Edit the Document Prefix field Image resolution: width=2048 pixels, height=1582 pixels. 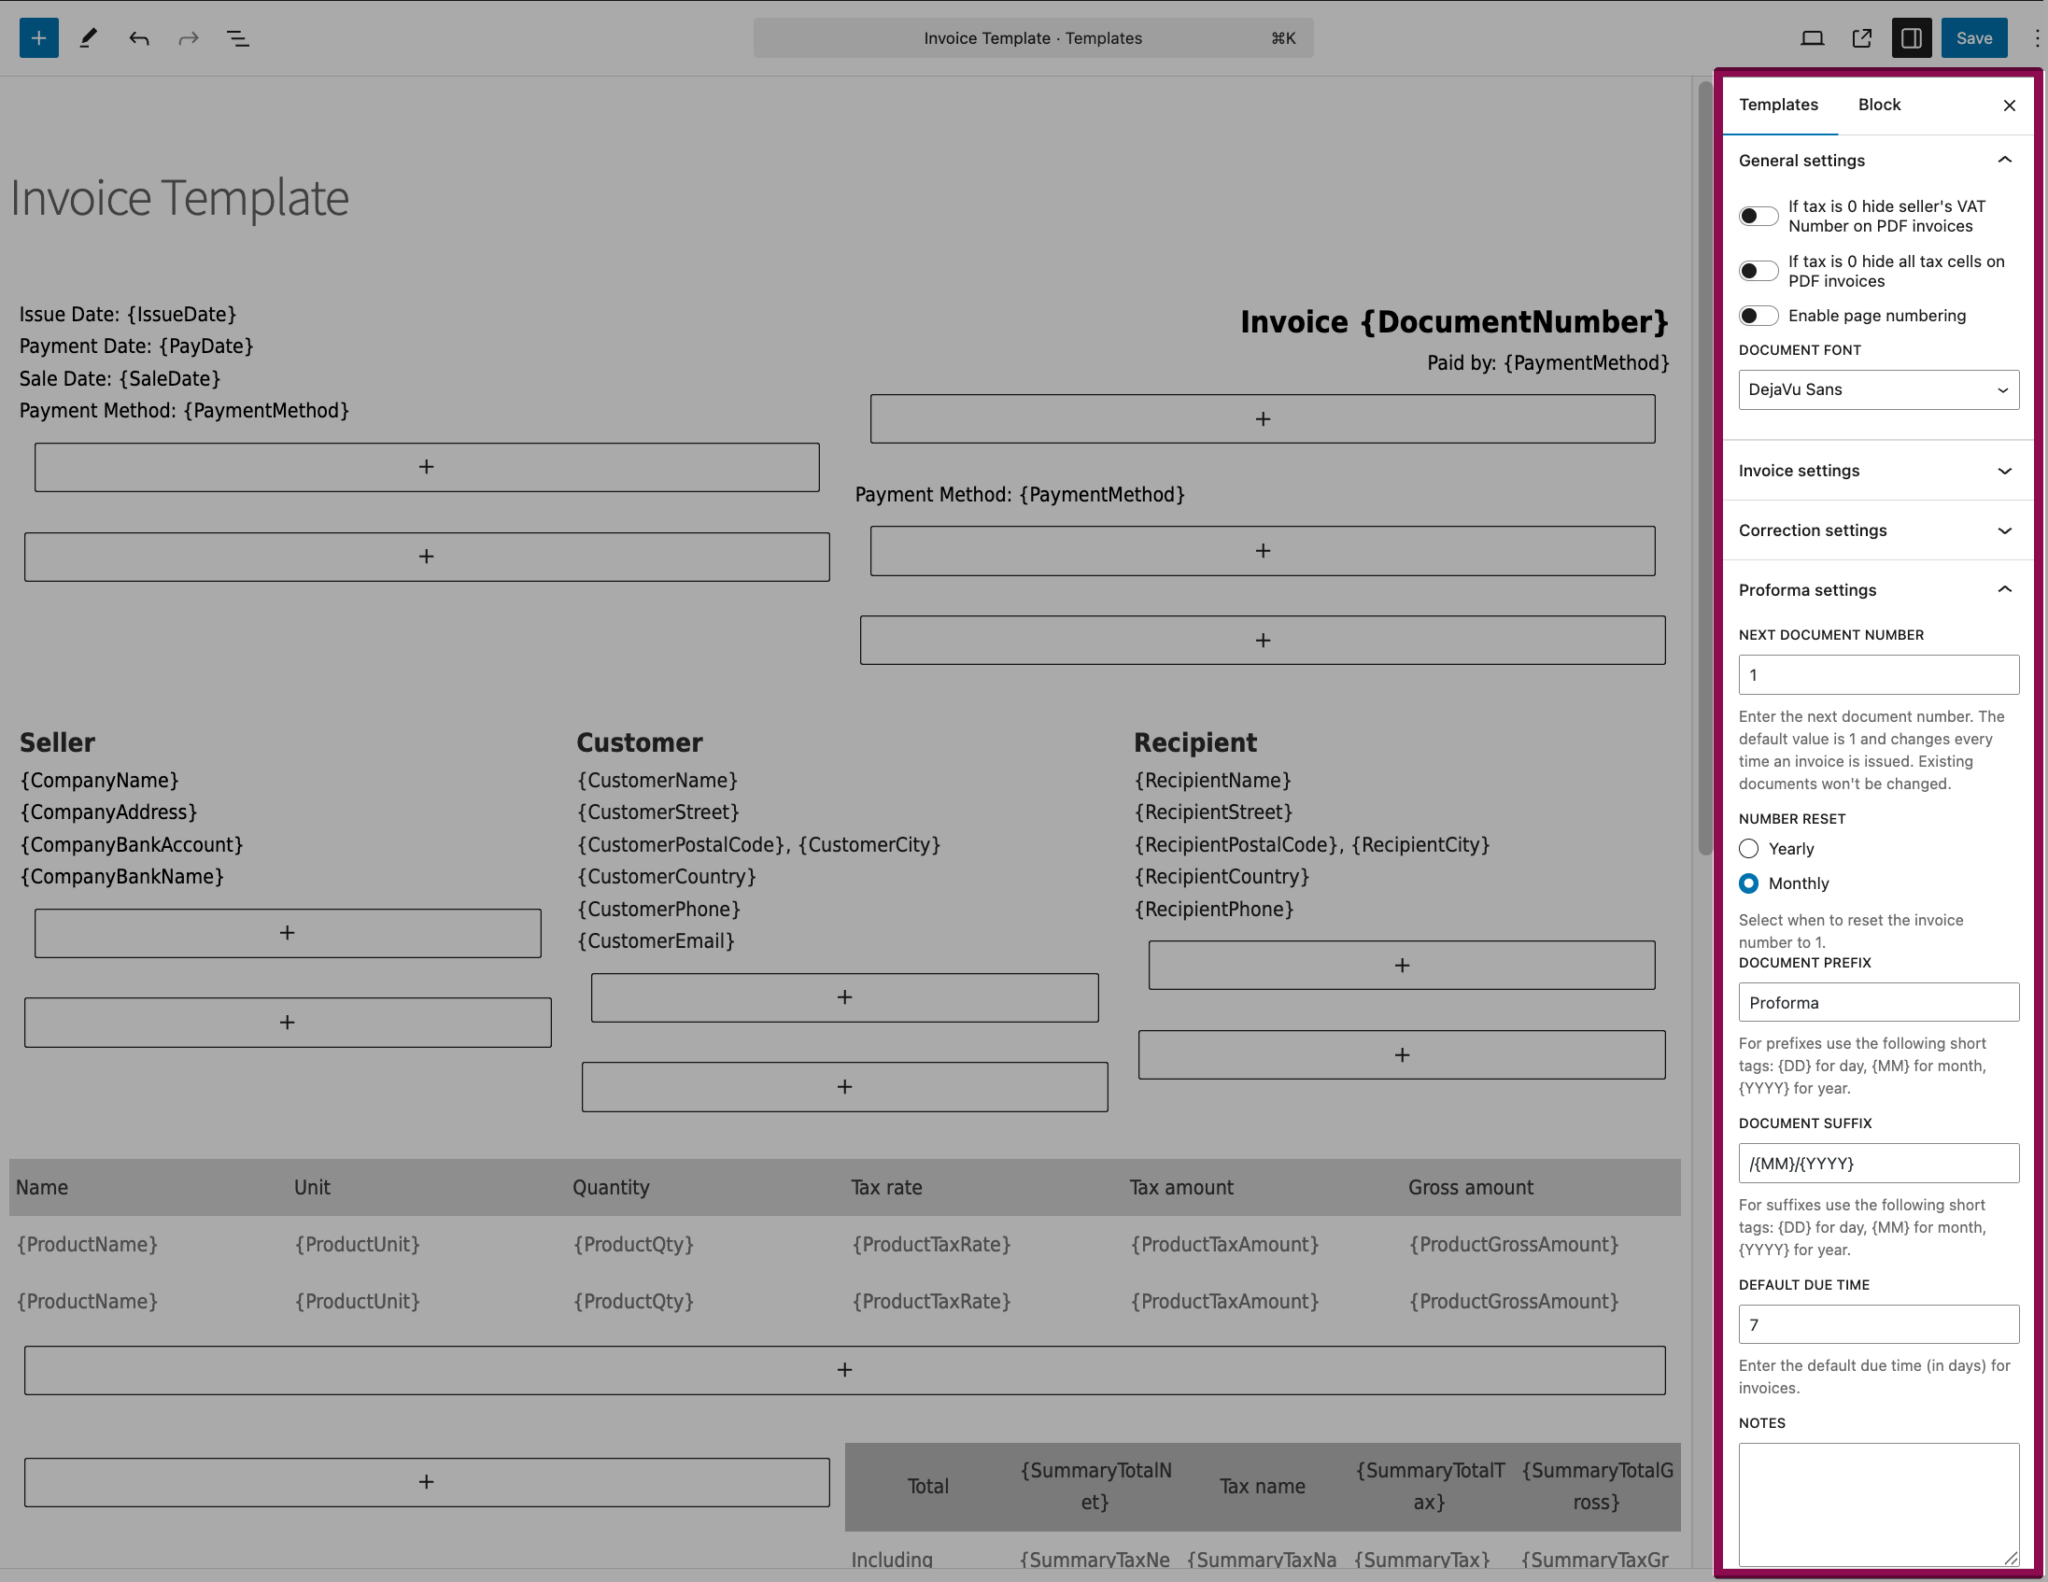pyautogui.click(x=1878, y=1002)
